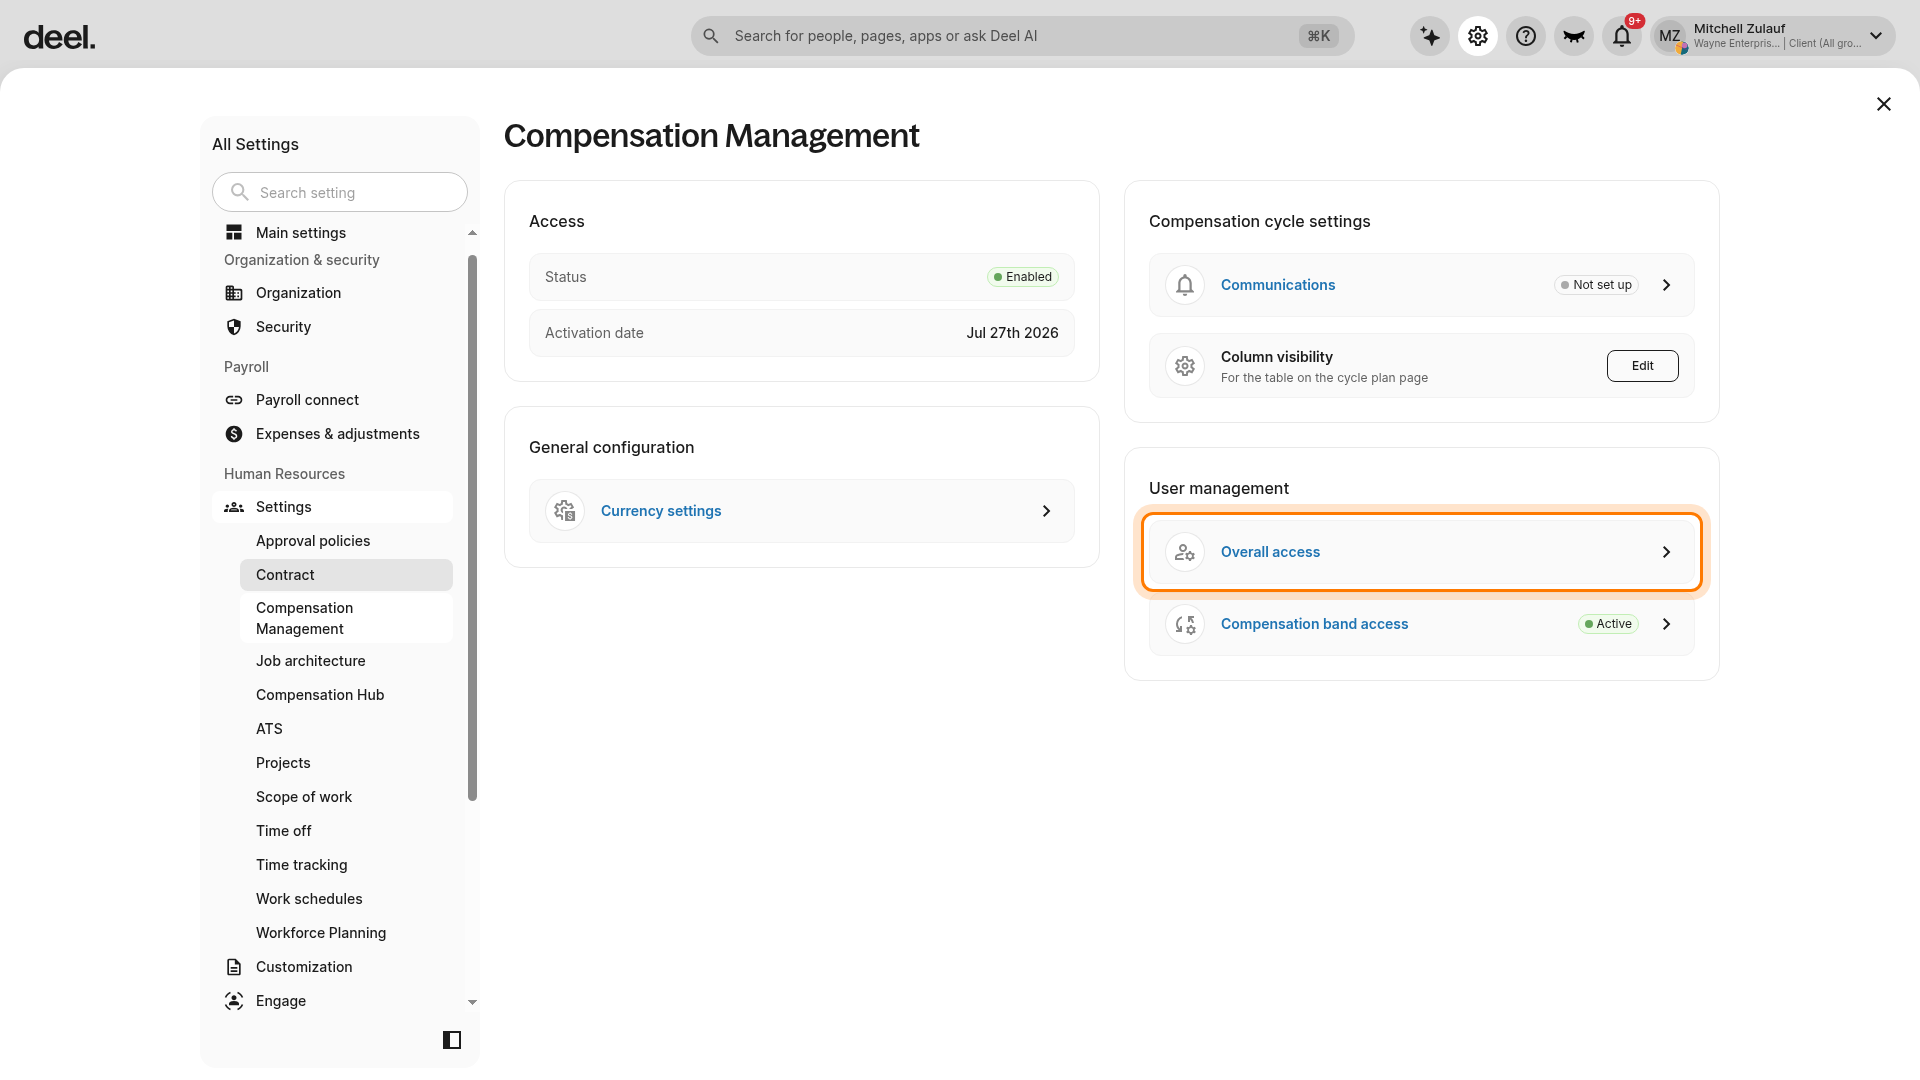Click the Enabled status badge
The image size is (1920, 1080).
click(1023, 277)
